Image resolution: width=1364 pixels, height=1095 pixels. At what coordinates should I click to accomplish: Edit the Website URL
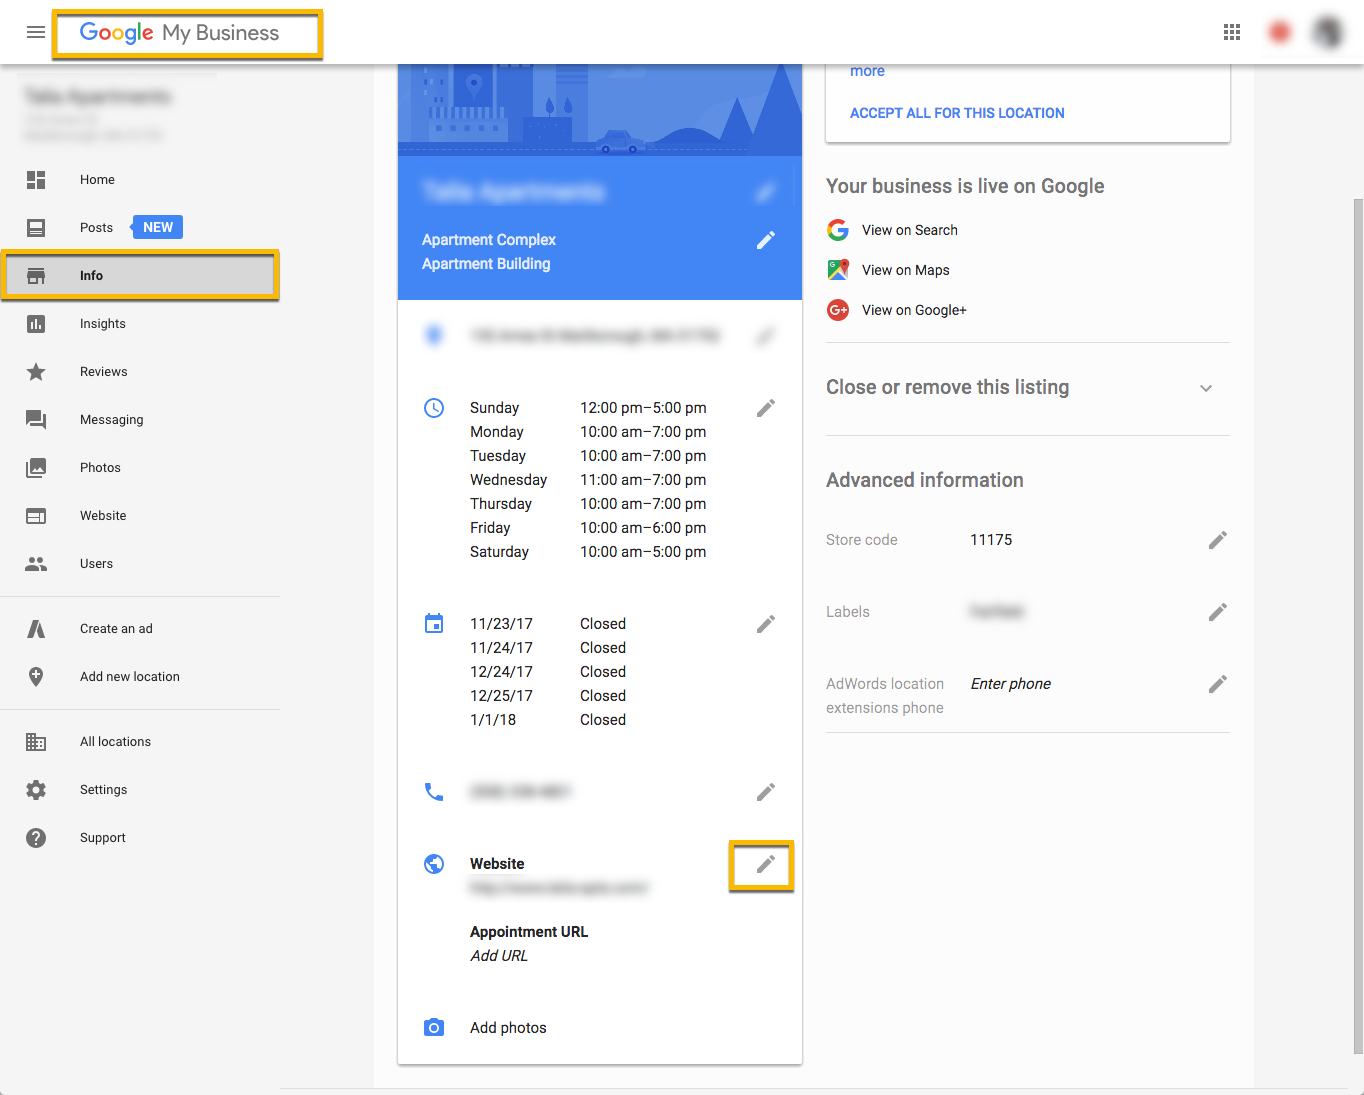tap(766, 864)
